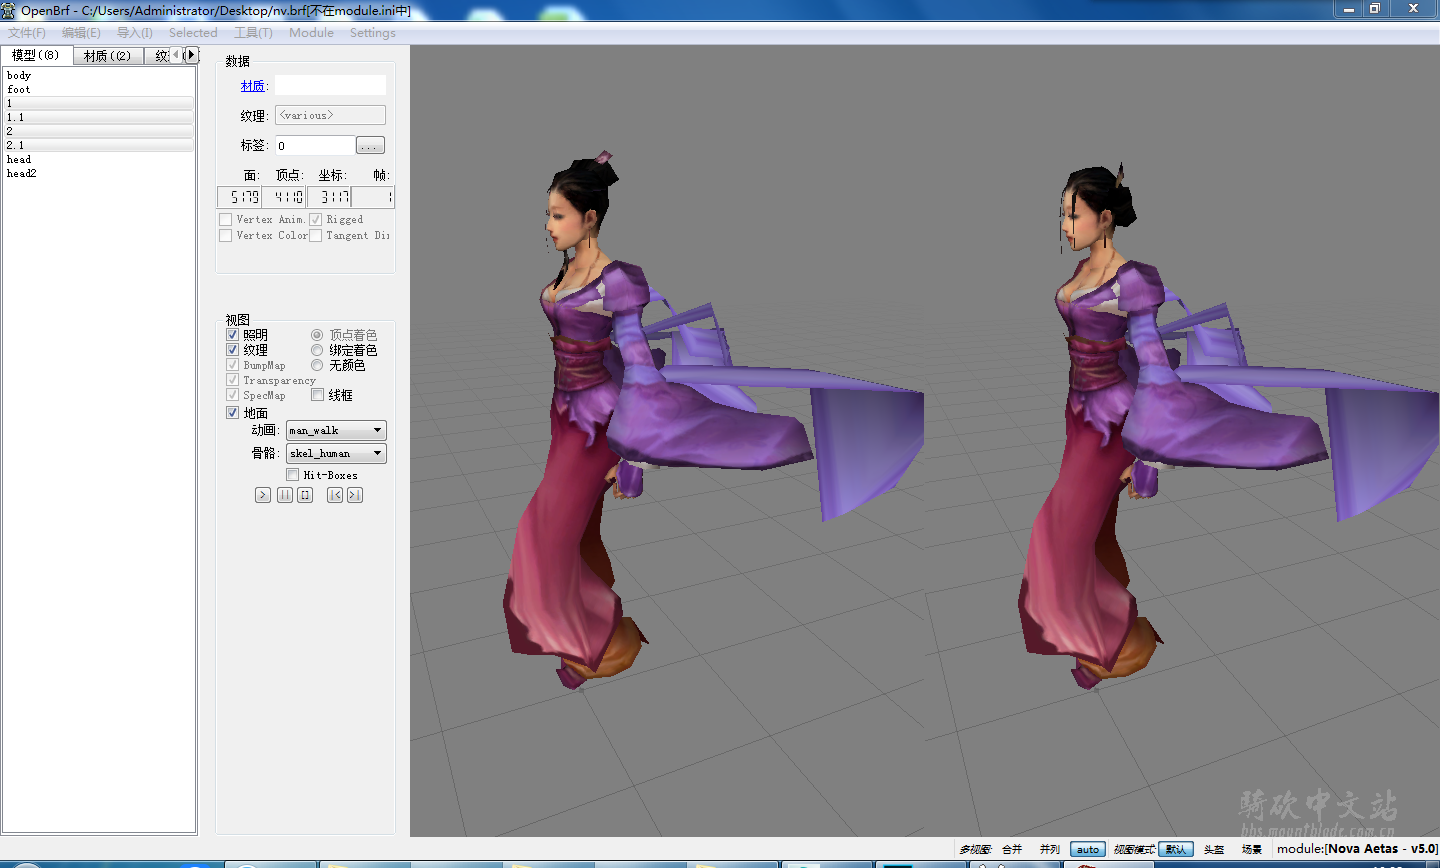The image size is (1440, 868).
Task: Choose 场景 scene view mode
Action: click(1252, 849)
